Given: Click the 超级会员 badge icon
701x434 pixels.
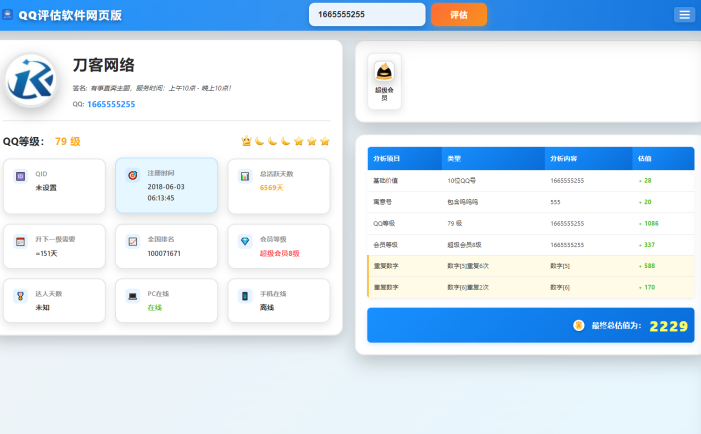Looking at the screenshot, I should pos(384,72).
